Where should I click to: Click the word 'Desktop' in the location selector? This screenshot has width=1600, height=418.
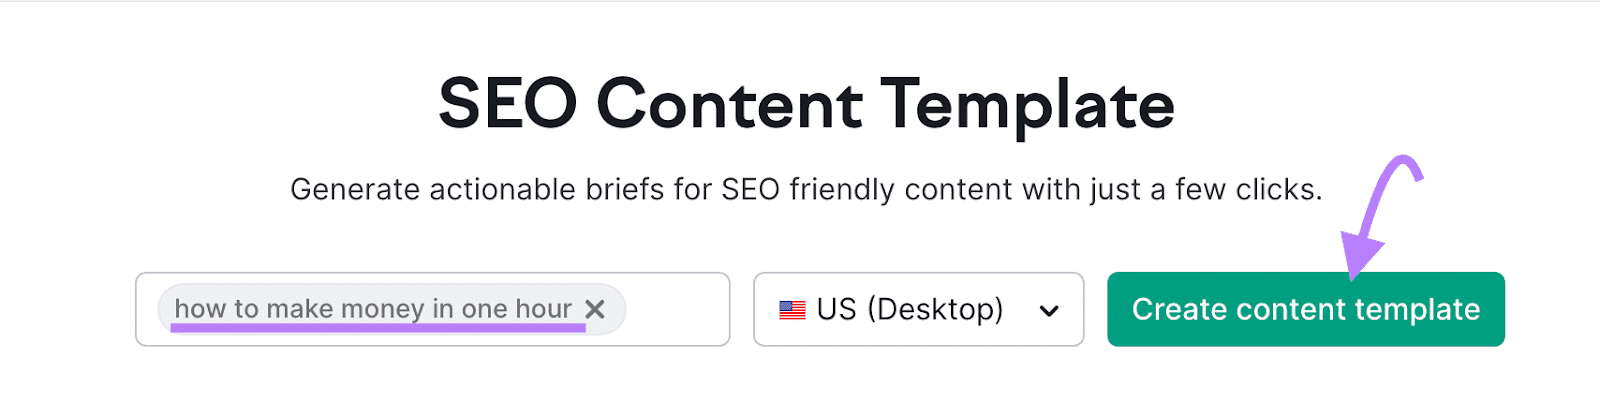coord(935,310)
